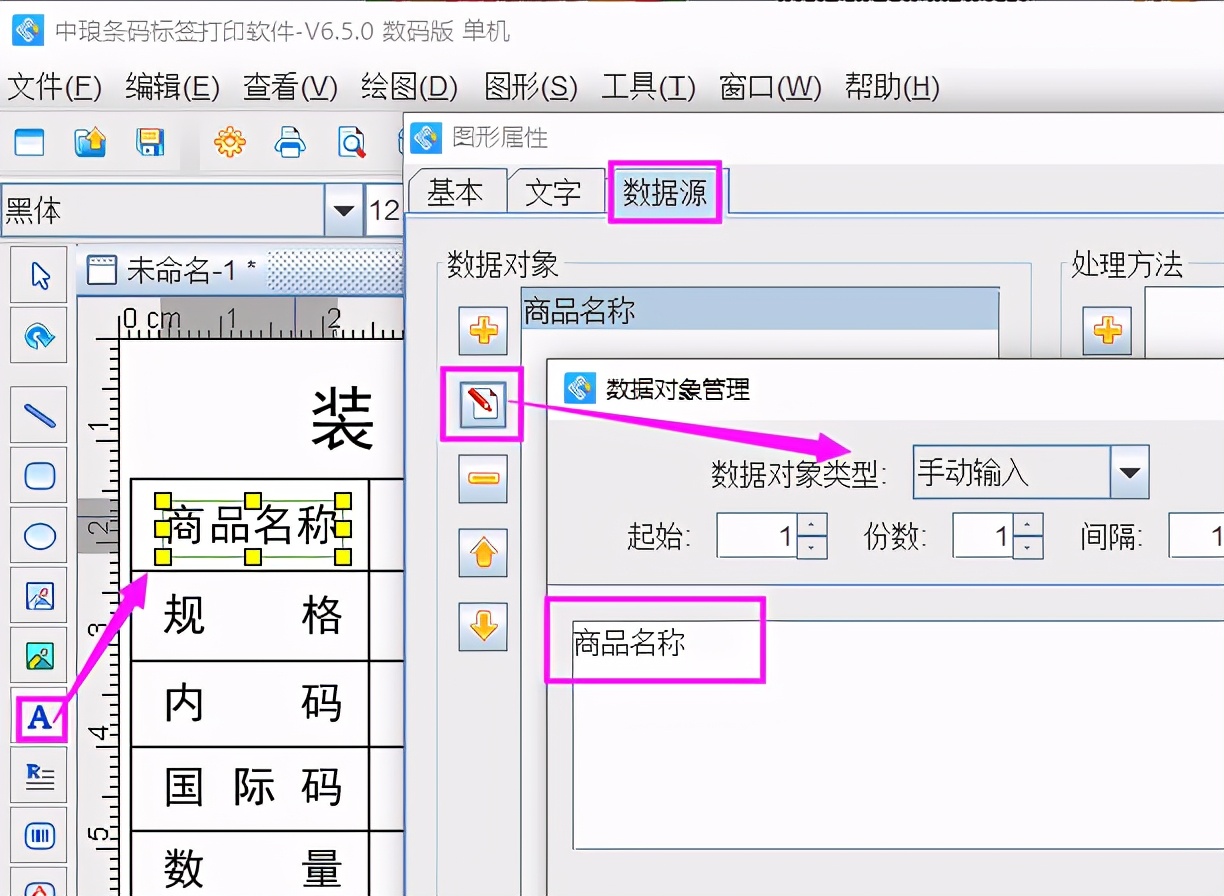Select the vector image tool
The width and height of the screenshot is (1224, 896).
(x=39, y=597)
